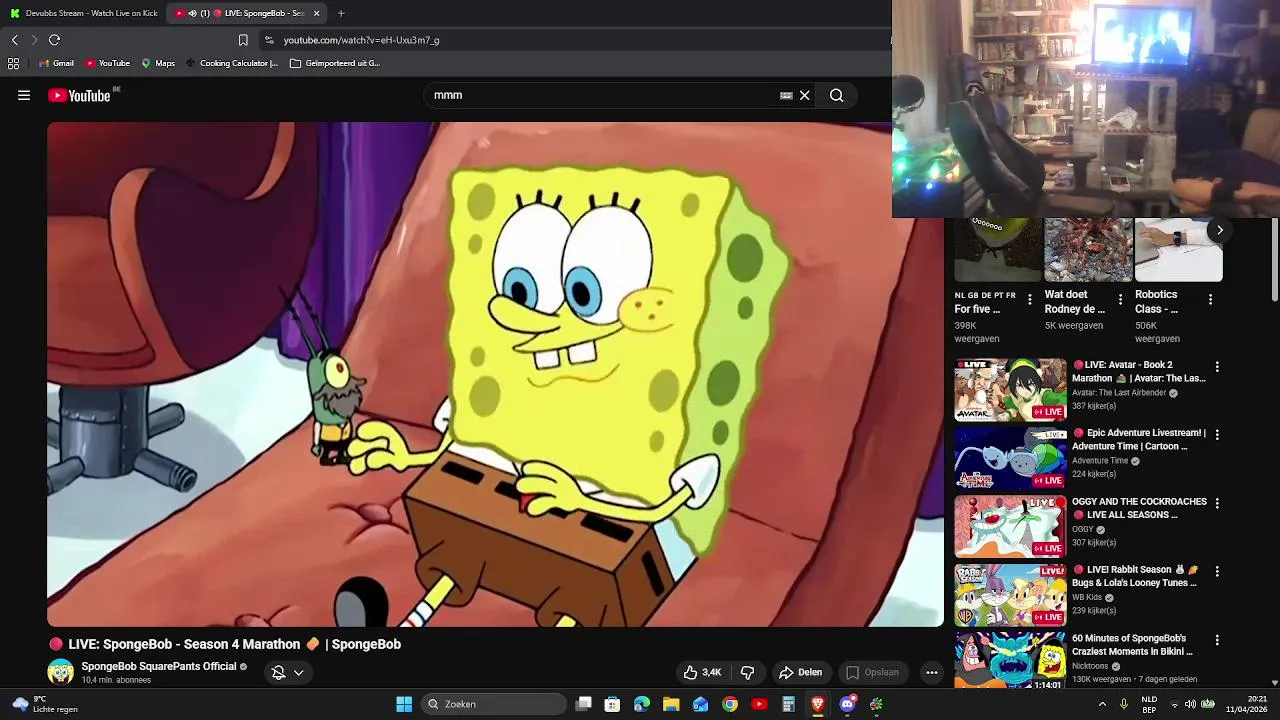Screen dimensions: 1280x720
Task: Open the Gmail bookmark
Action: 56,63
